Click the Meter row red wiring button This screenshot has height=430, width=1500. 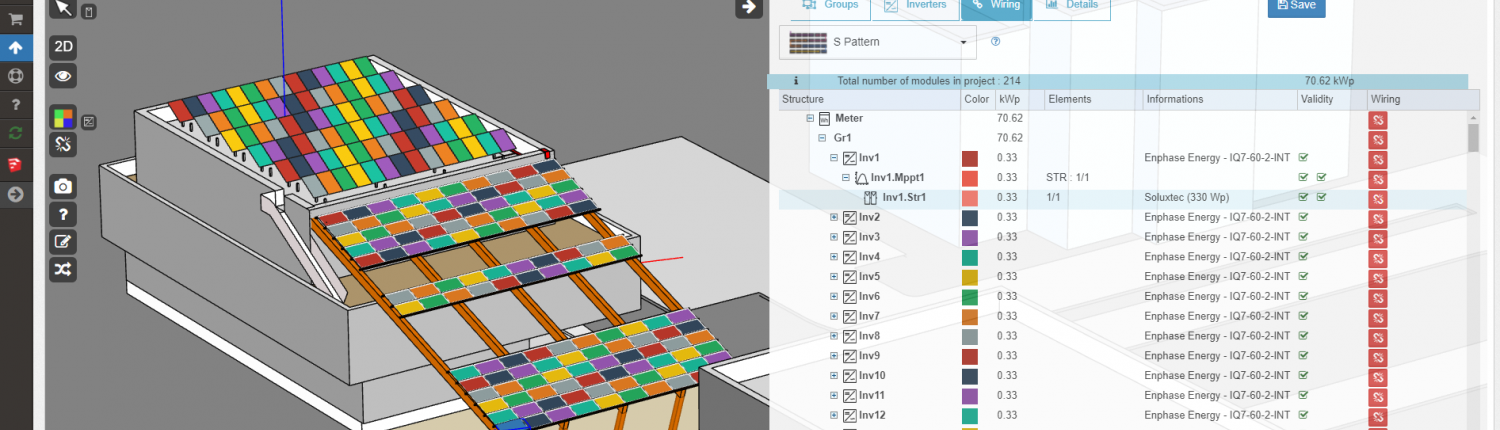pos(1378,120)
